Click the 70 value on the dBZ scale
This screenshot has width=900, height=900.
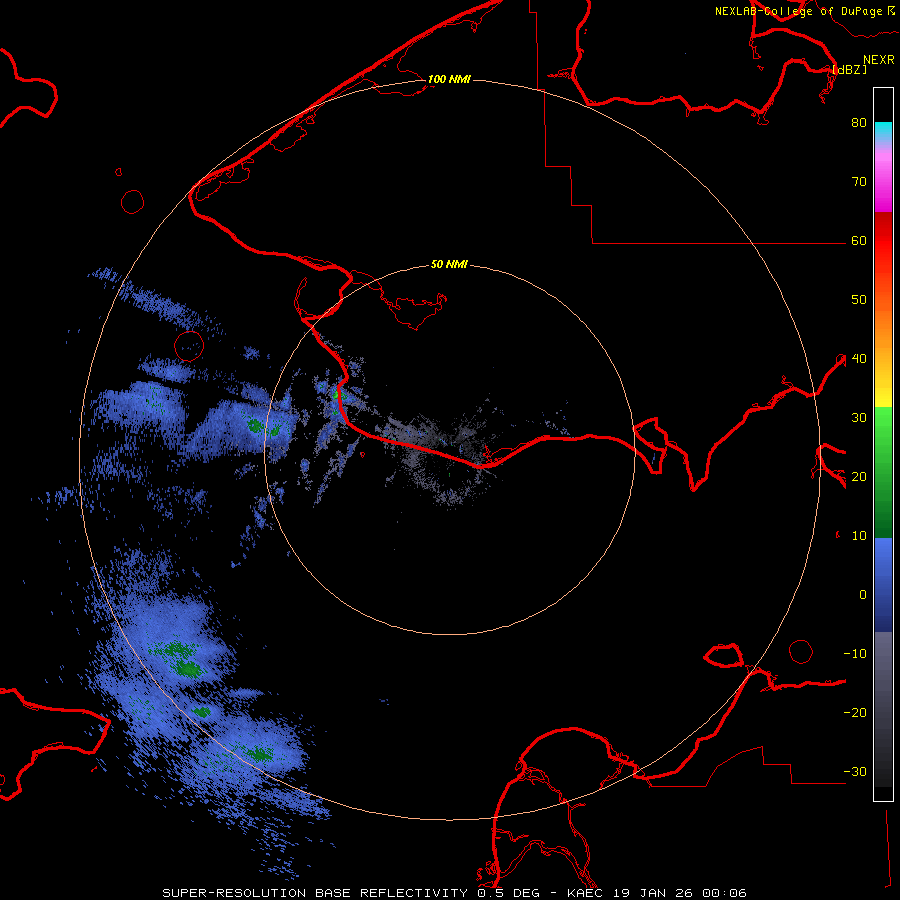pos(859,182)
